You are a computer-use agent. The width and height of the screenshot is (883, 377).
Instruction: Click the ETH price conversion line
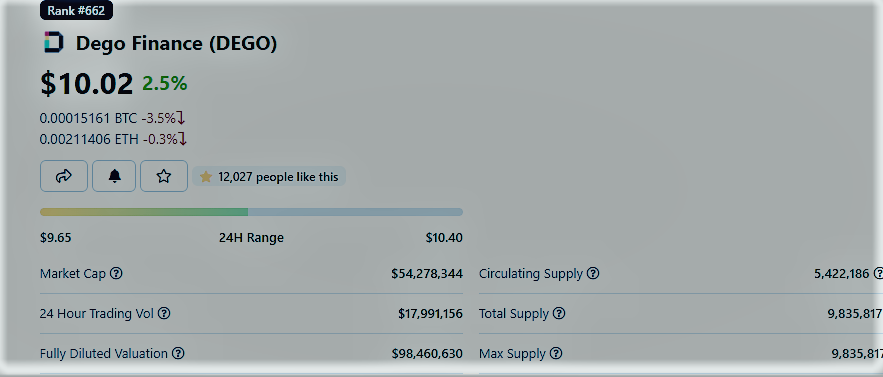coord(113,139)
